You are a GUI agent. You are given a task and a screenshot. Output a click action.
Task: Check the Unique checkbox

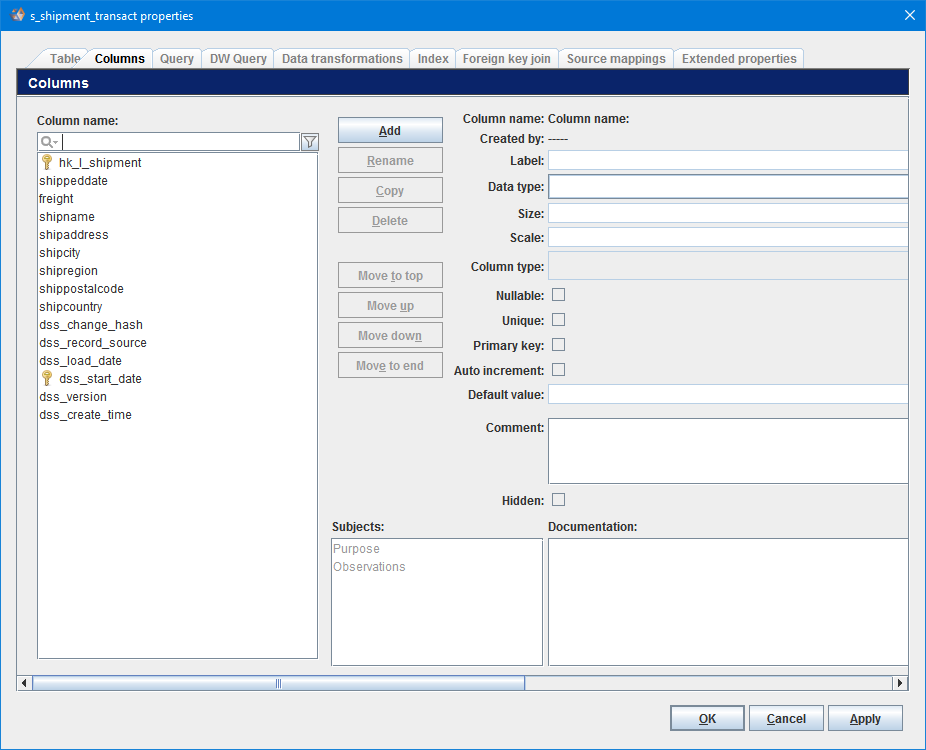[x=559, y=320]
